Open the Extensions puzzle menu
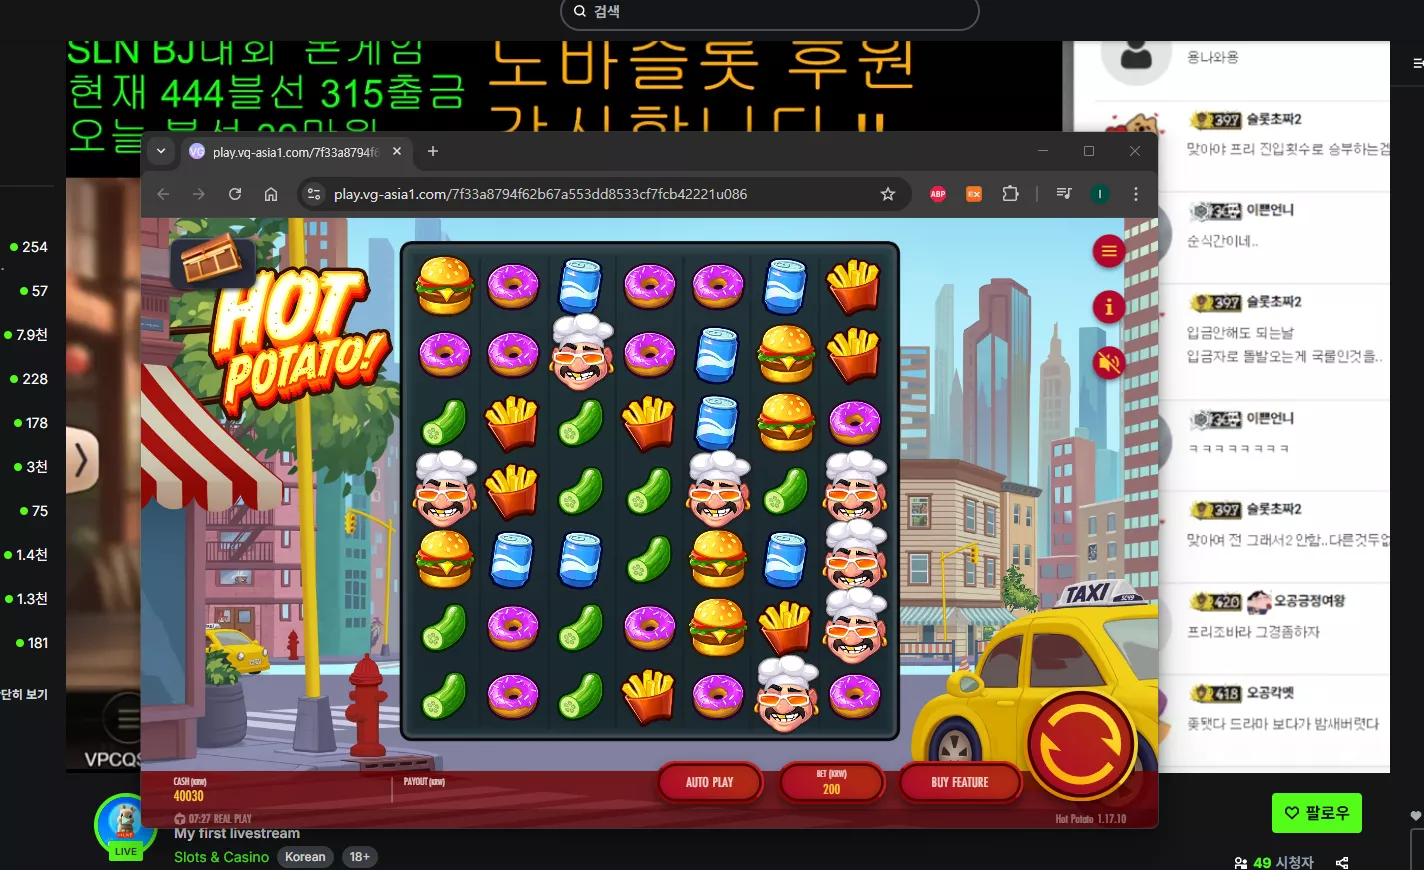 point(1011,194)
